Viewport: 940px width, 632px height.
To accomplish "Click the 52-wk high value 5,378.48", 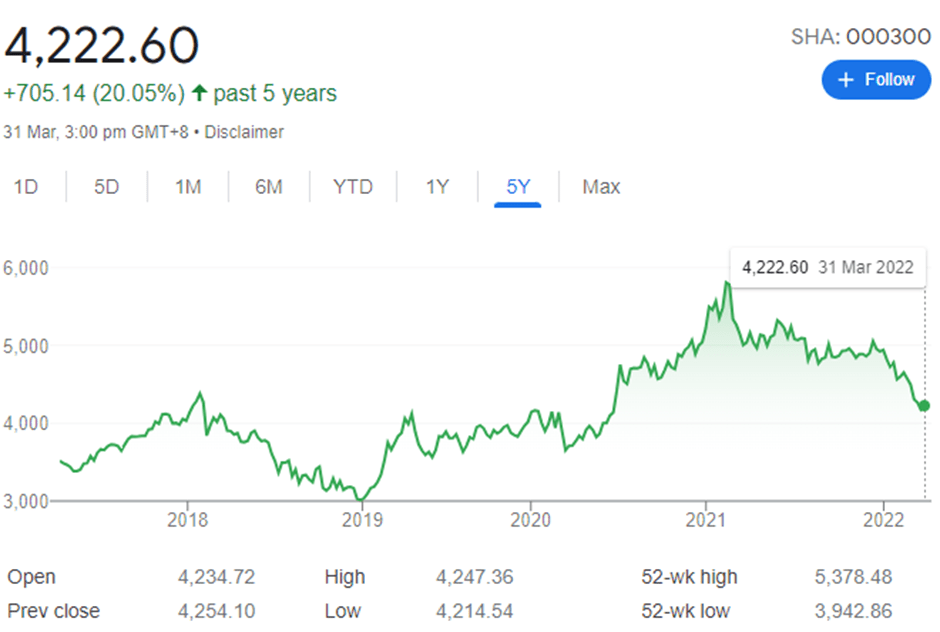I will [x=854, y=577].
